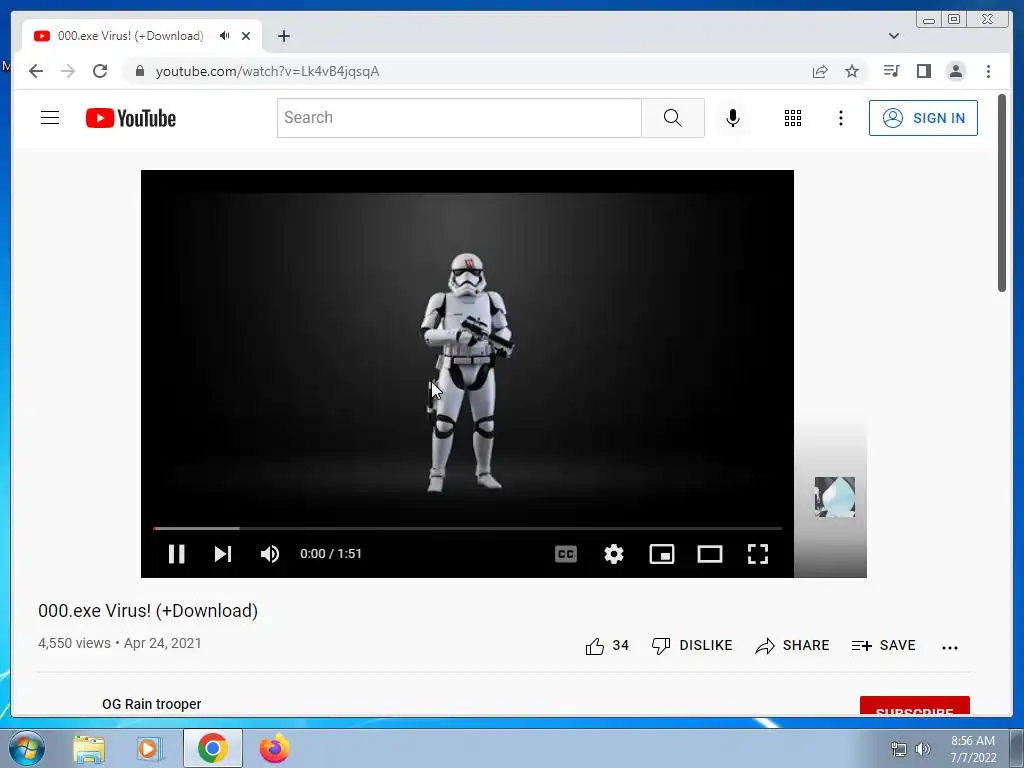The width and height of the screenshot is (1024, 768).
Task: Open video settings gear
Action: pyautogui.click(x=614, y=554)
